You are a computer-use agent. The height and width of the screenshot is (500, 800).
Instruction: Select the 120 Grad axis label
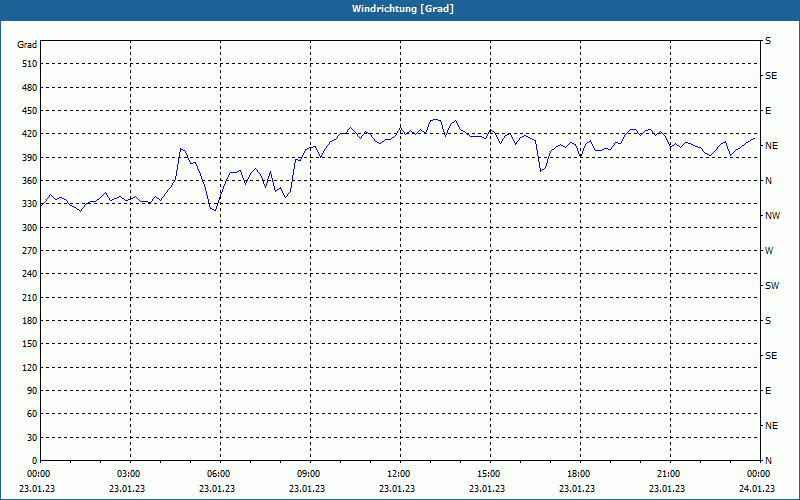[x=30, y=367]
